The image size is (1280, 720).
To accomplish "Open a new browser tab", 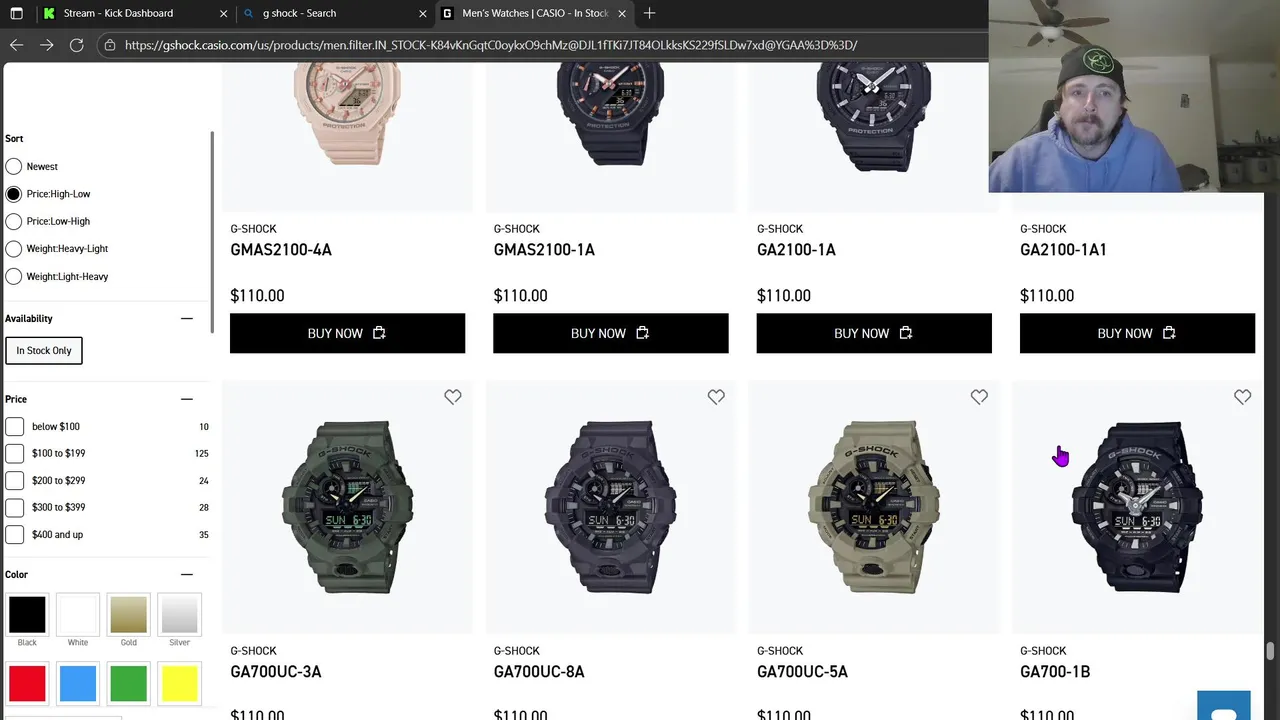I will pyautogui.click(x=649, y=13).
